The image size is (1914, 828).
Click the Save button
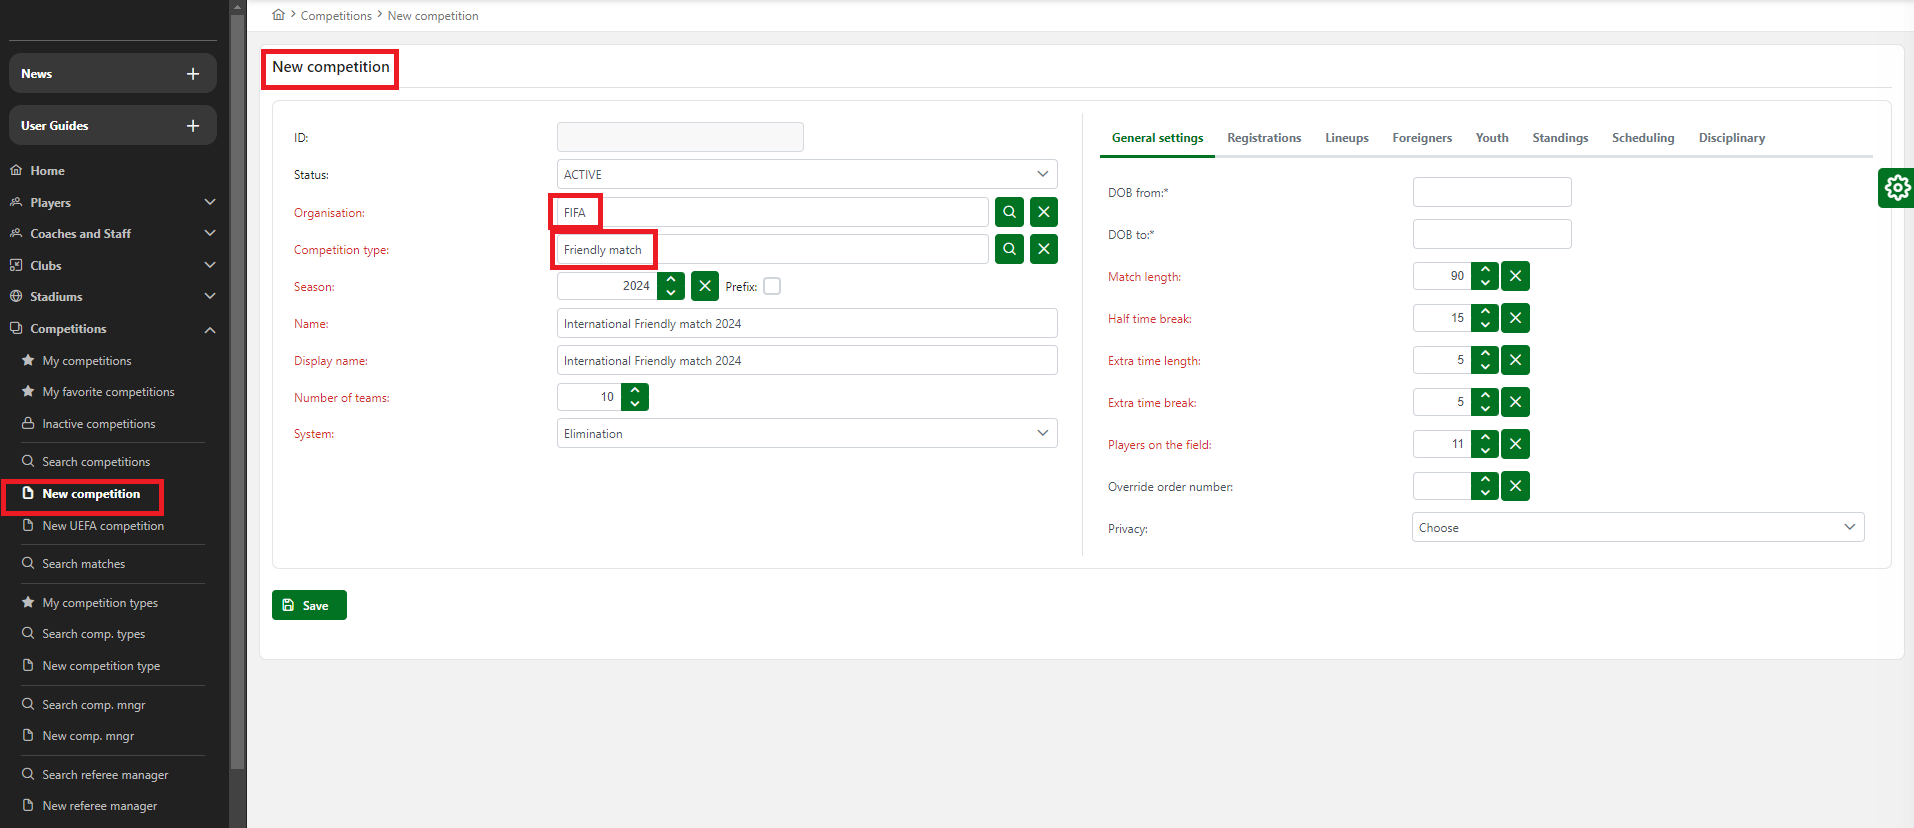point(309,605)
